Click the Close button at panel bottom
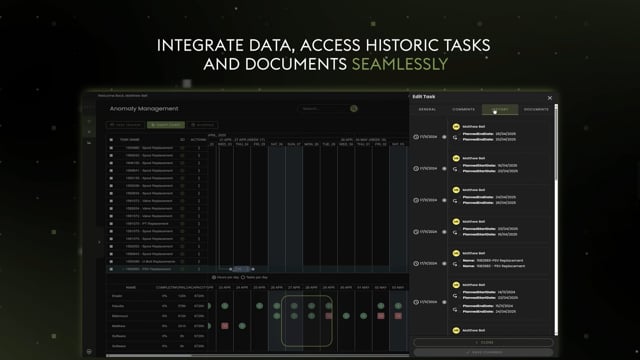The image size is (640, 360). (484, 342)
